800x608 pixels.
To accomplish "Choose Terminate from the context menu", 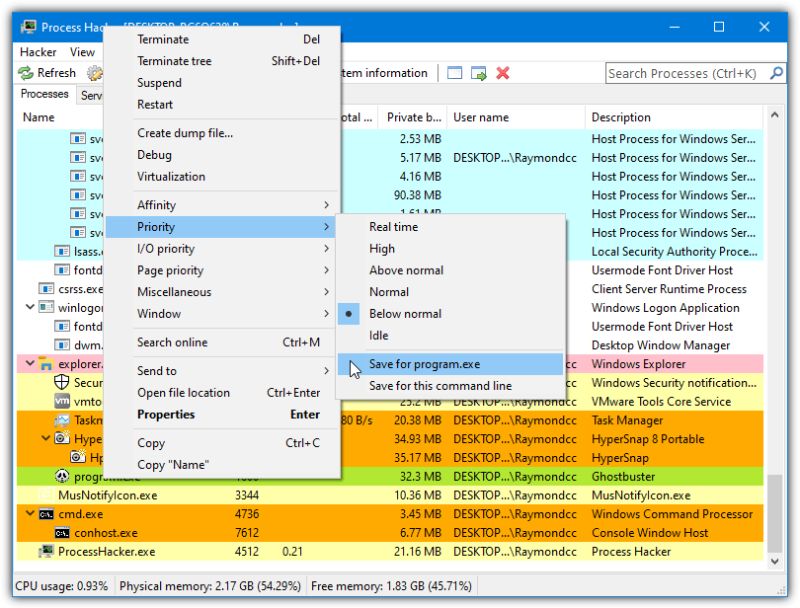I will coord(221,39).
